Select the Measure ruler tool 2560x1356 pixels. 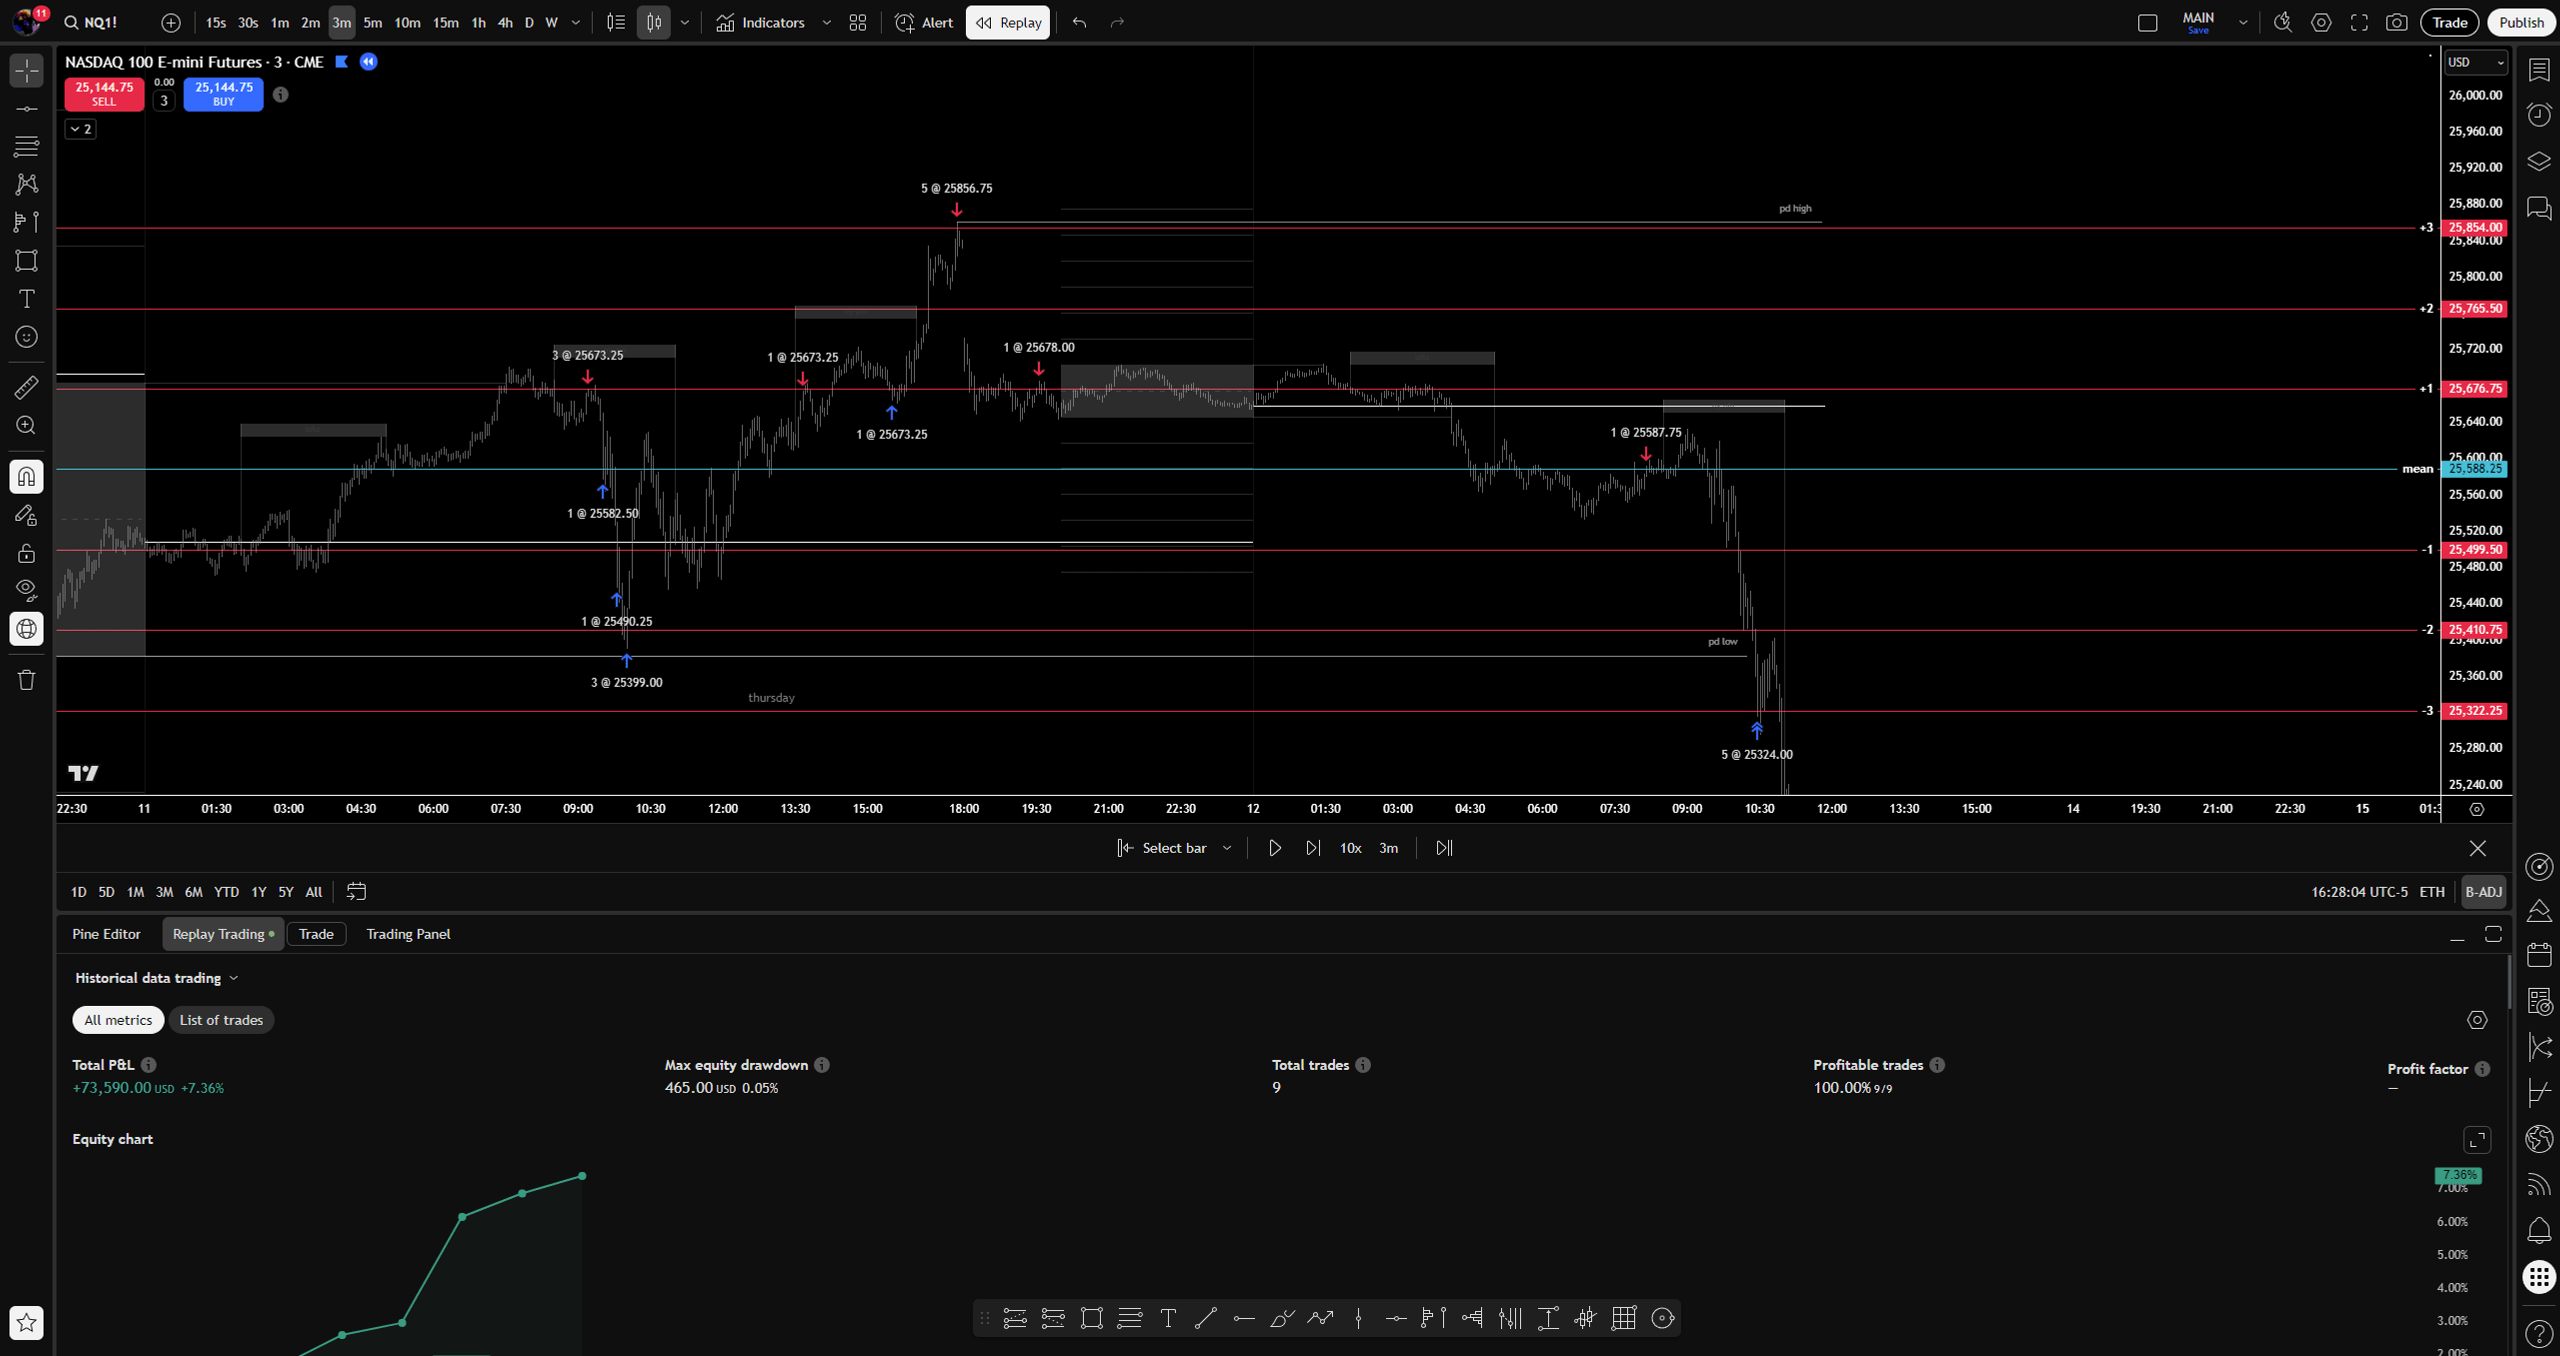pos(27,387)
